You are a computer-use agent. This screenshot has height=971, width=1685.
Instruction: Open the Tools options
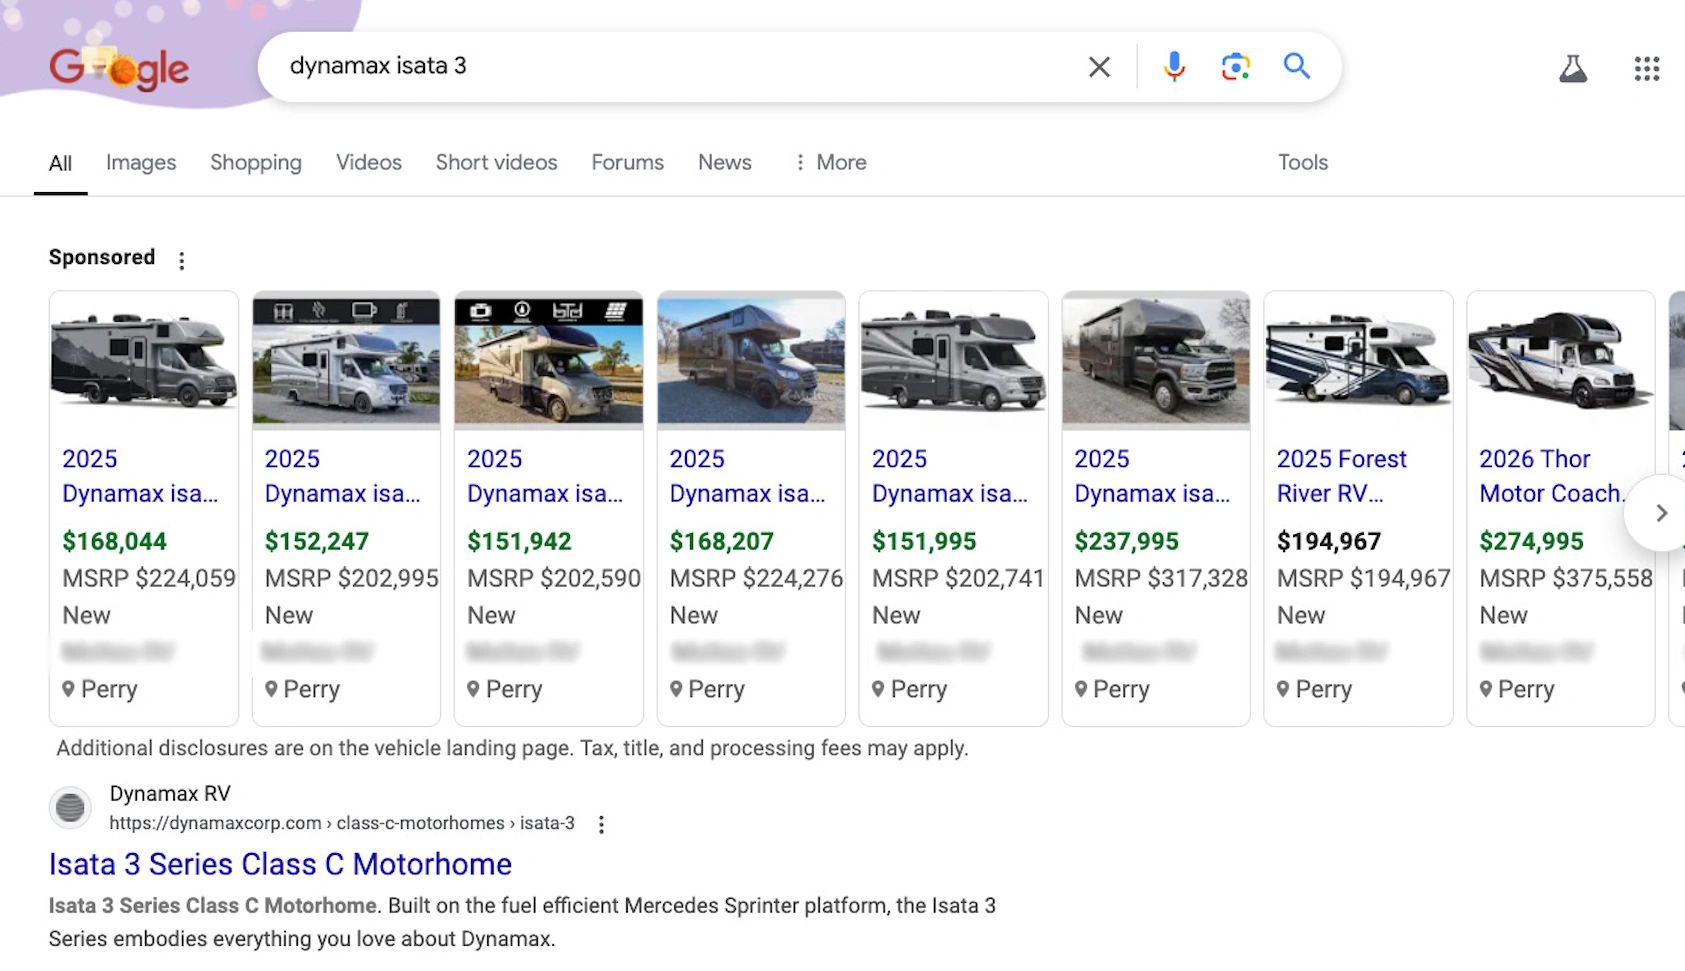(x=1303, y=162)
